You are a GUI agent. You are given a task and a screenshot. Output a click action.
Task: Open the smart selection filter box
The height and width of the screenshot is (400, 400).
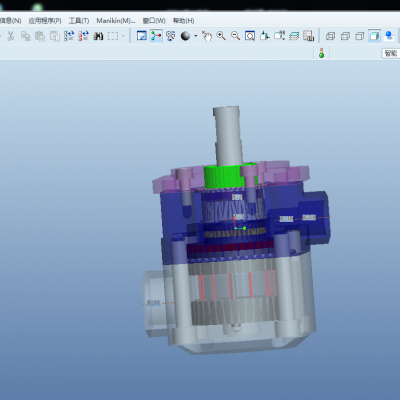click(x=391, y=53)
